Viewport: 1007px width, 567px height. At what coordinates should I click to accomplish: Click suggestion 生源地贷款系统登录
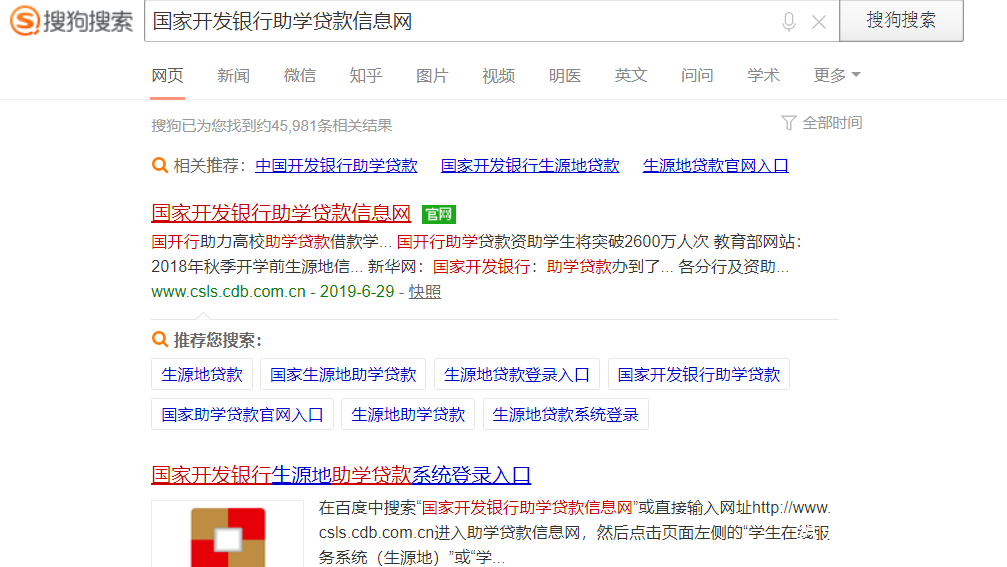pyautogui.click(x=566, y=414)
